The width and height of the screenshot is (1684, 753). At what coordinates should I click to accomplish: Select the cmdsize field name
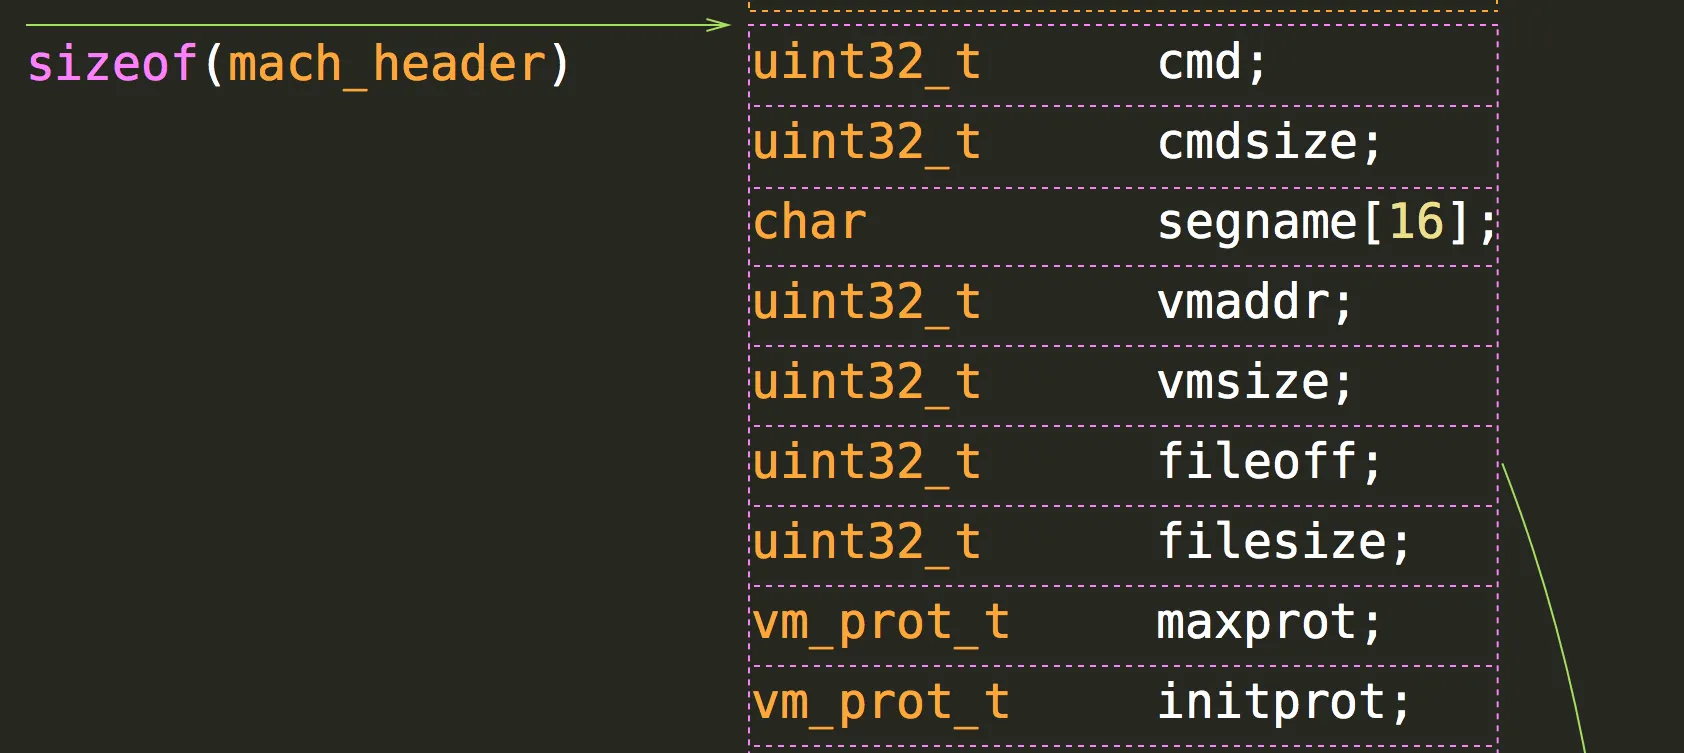click(x=1269, y=142)
